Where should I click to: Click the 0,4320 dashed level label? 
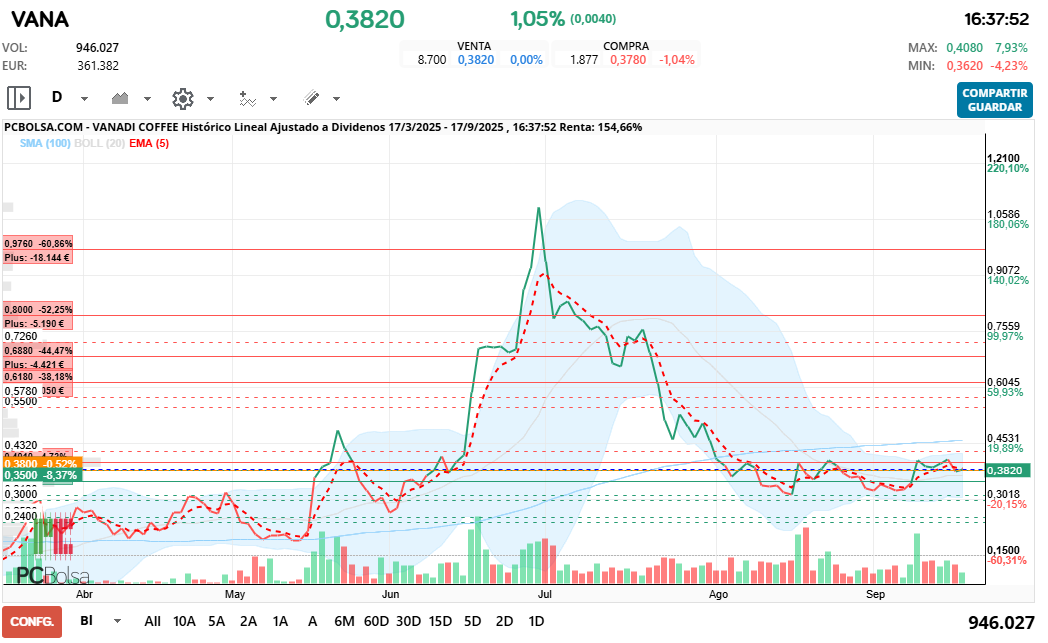21,445
